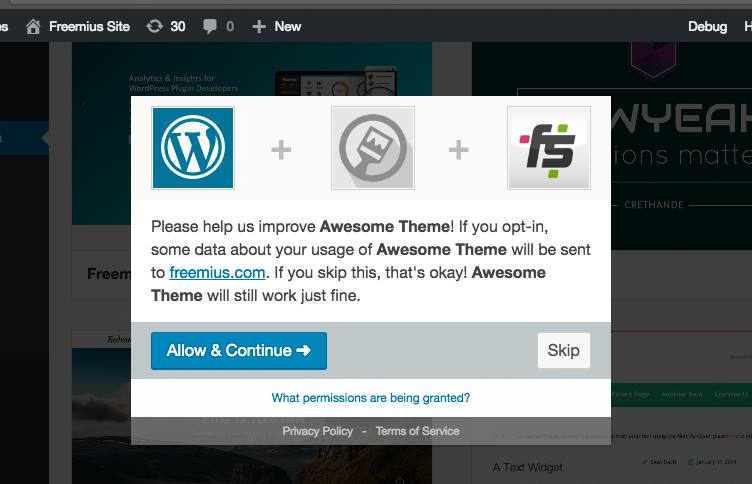
Task: Click the A Text Widget post title
Action: (528, 467)
